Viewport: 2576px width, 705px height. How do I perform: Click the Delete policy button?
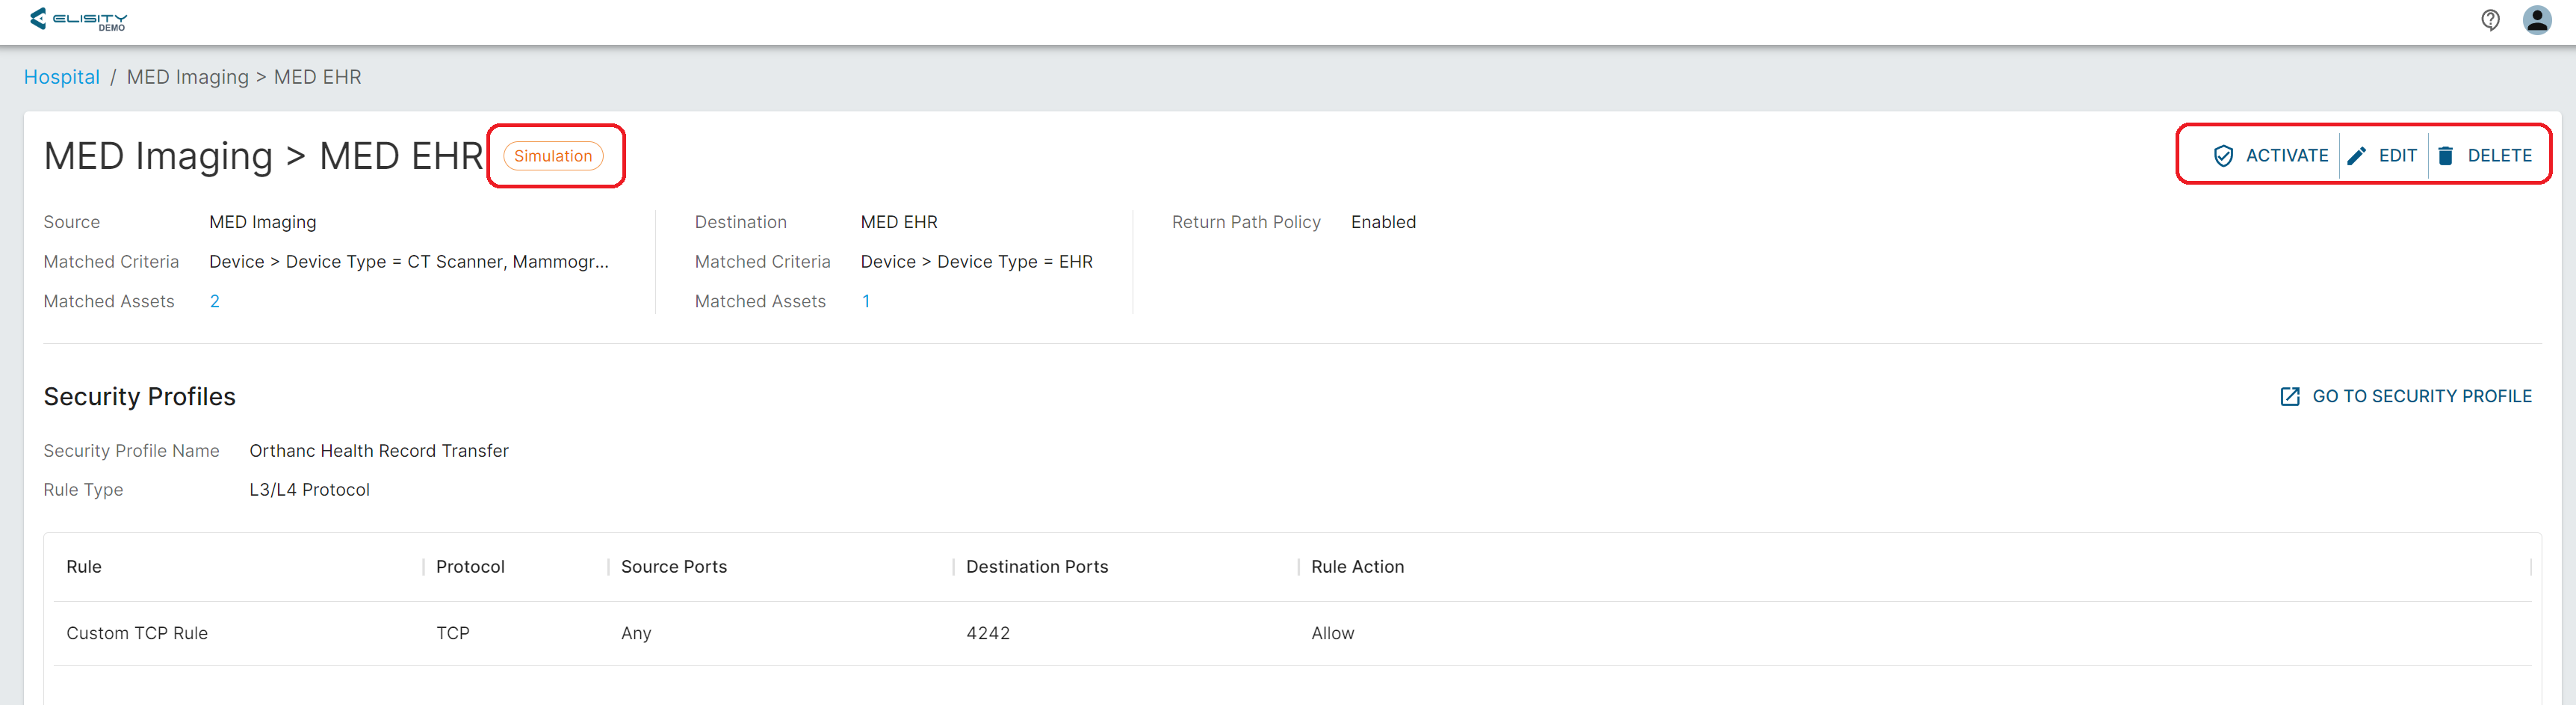pyautogui.click(x=2485, y=155)
